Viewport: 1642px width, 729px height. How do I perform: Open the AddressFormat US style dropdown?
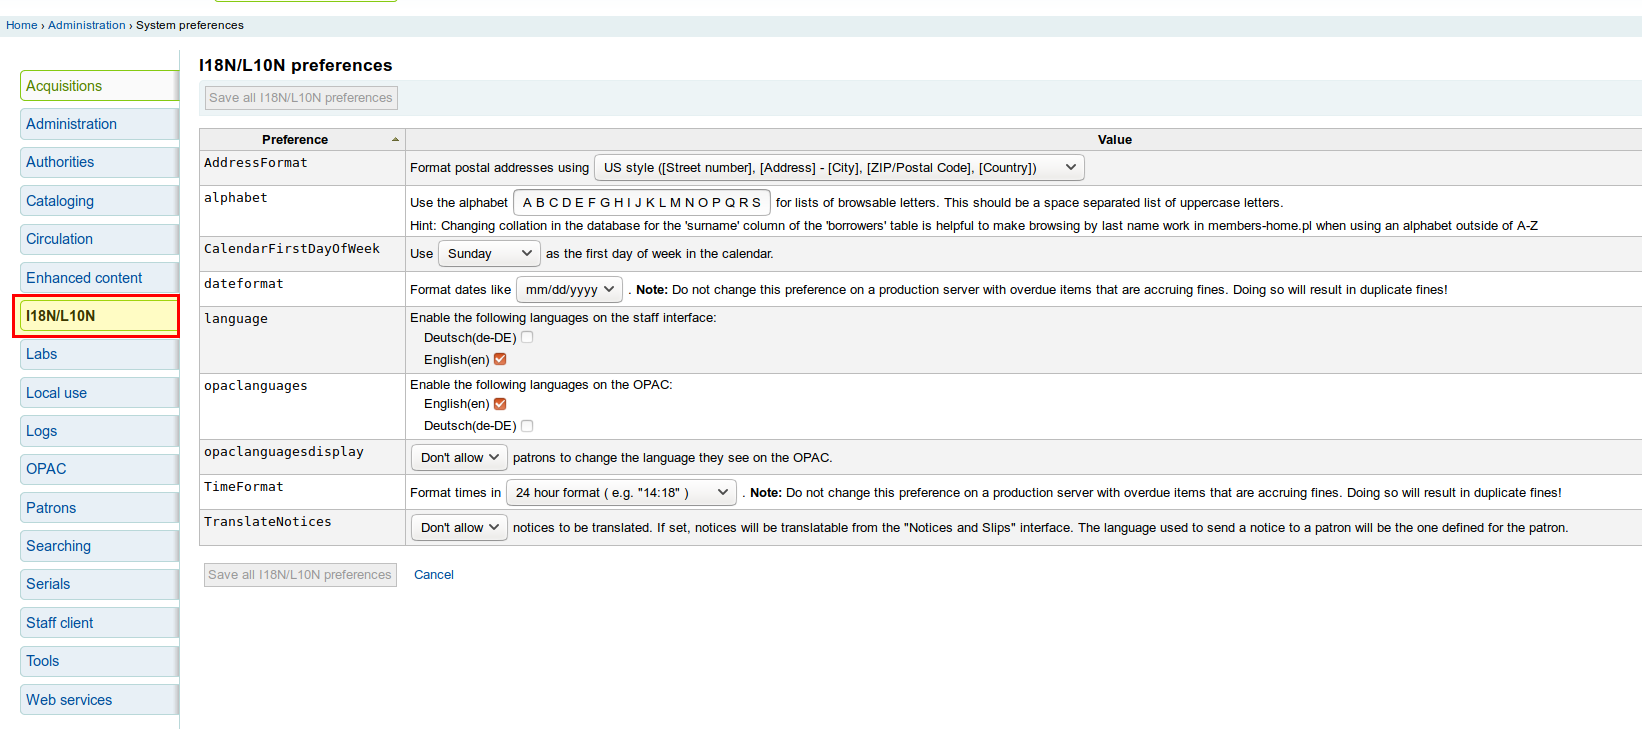pyautogui.click(x=839, y=168)
